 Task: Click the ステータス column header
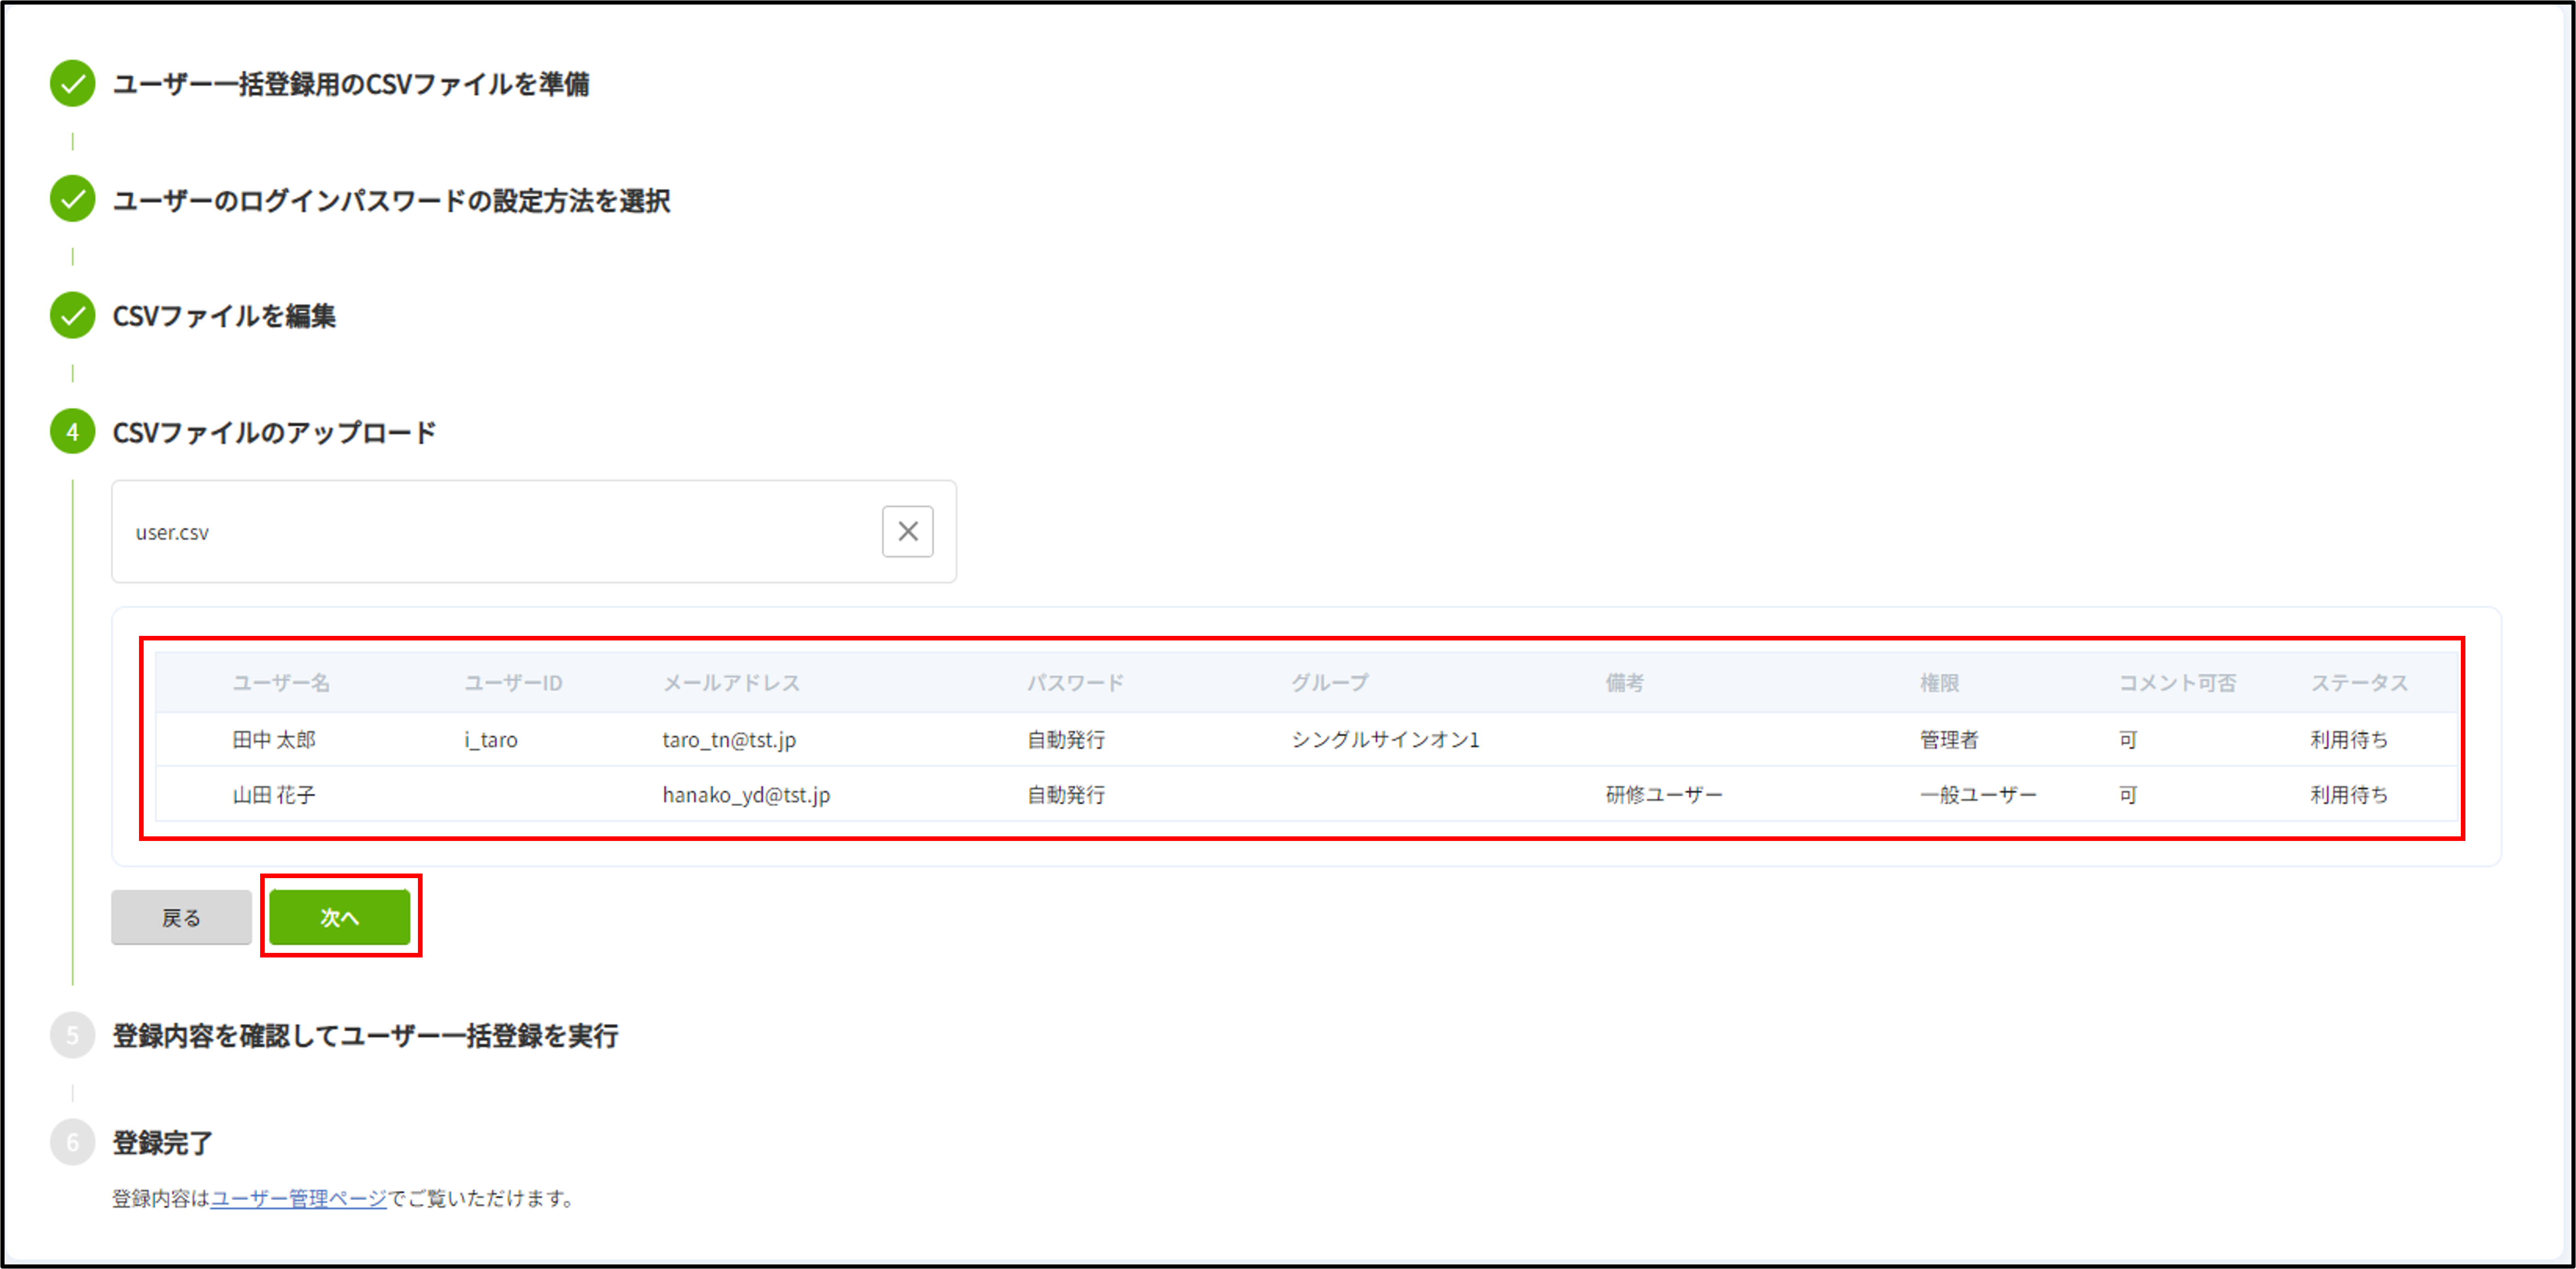click(2359, 683)
